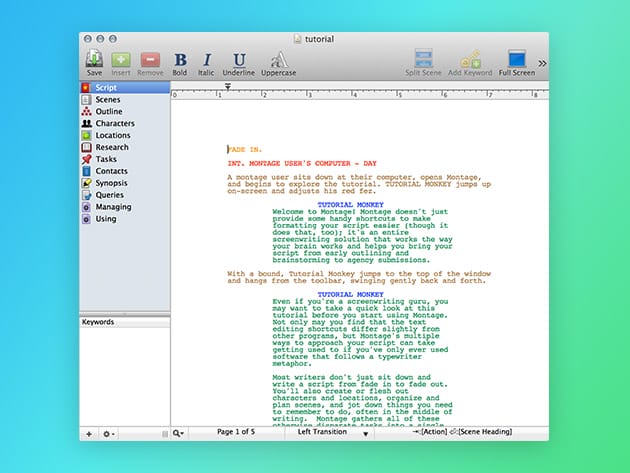This screenshot has width=630, height=473.
Task: Click the indent marker on the ruler
Action: coord(228,86)
